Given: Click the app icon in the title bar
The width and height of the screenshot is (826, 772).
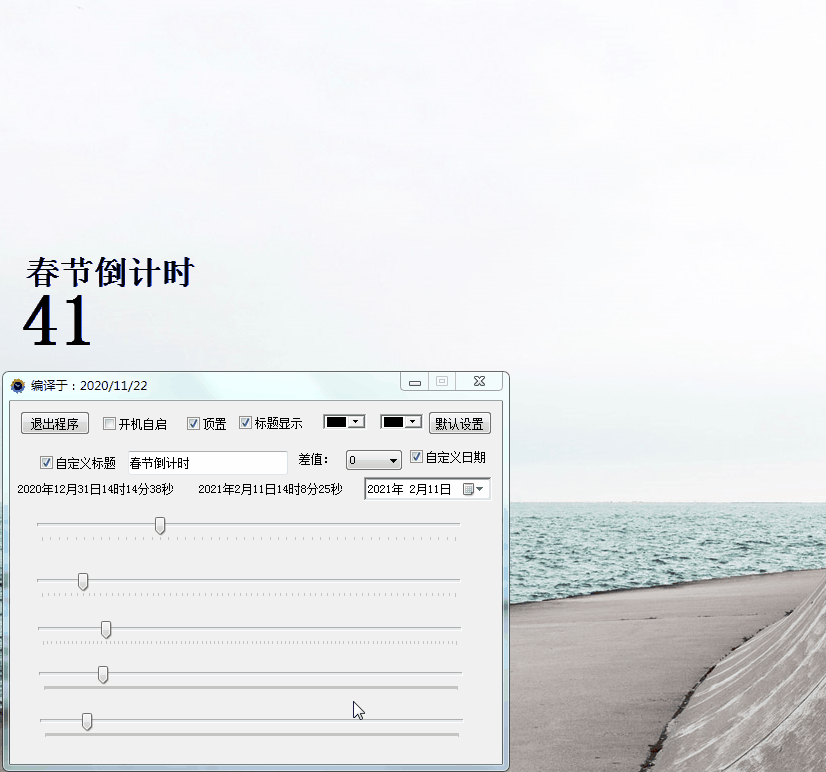Looking at the screenshot, I should 18,386.
